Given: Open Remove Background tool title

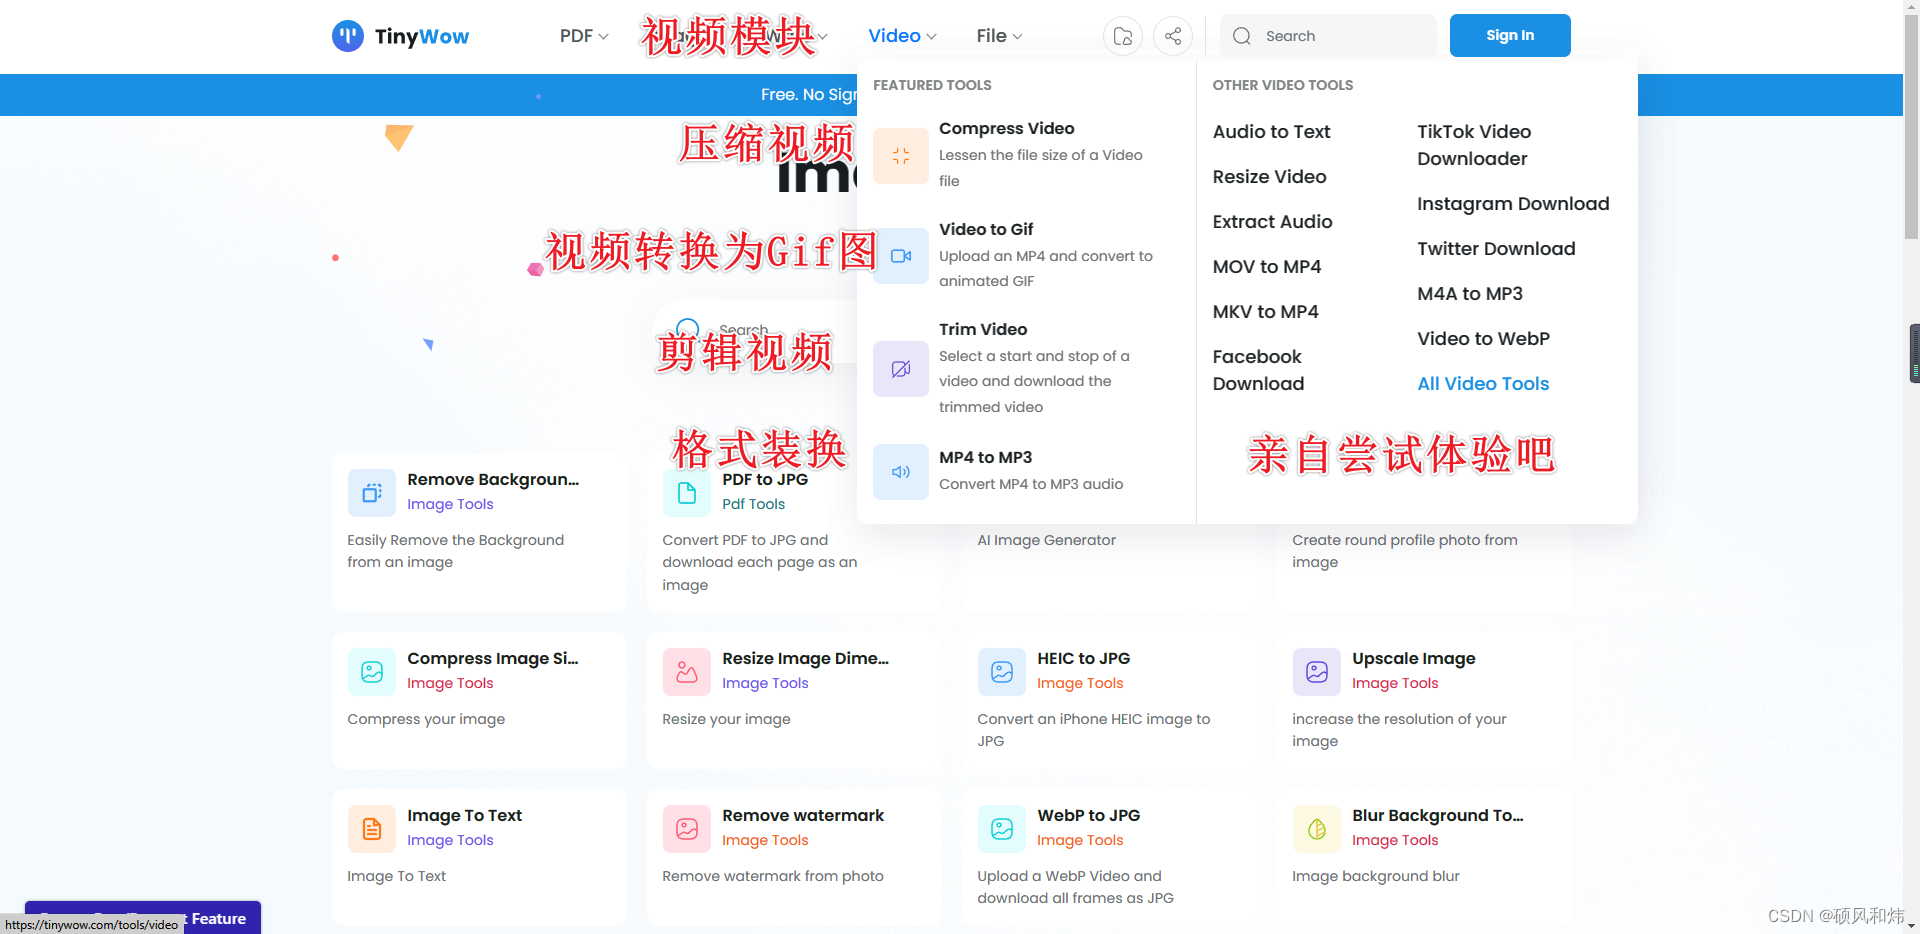Looking at the screenshot, I should (493, 480).
